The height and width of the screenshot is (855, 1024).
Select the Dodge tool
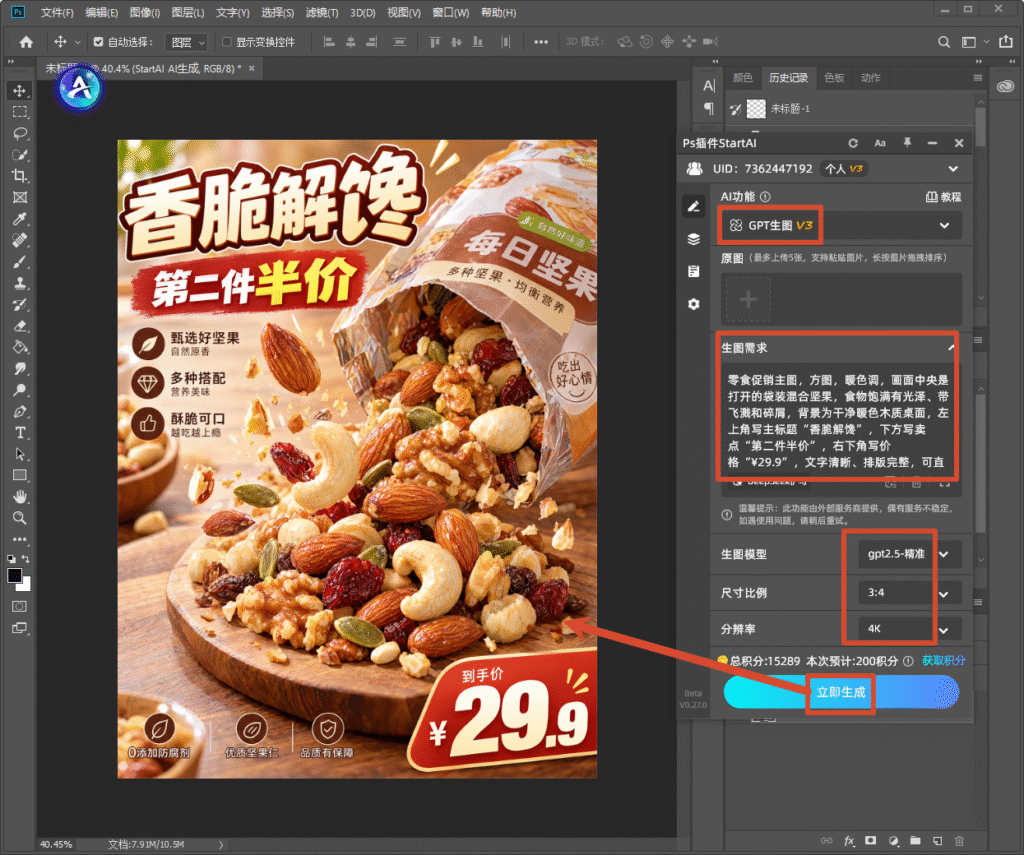(20, 390)
